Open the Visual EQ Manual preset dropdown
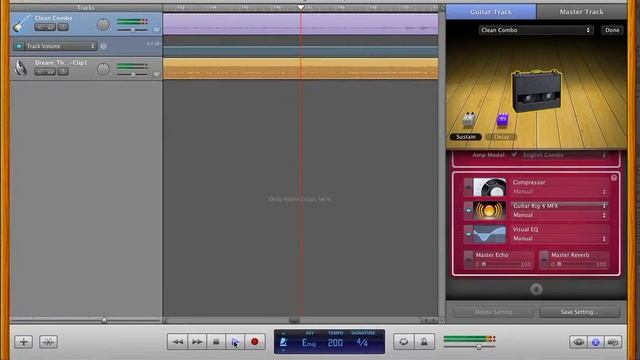Viewport: 640px width, 360px height. (x=559, y=239)
